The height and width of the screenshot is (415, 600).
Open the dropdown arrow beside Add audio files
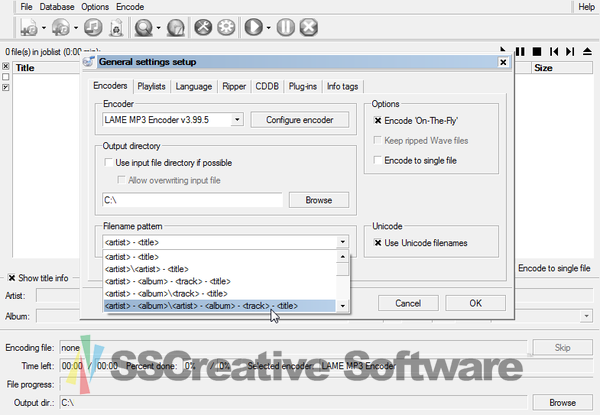[44, 28]
